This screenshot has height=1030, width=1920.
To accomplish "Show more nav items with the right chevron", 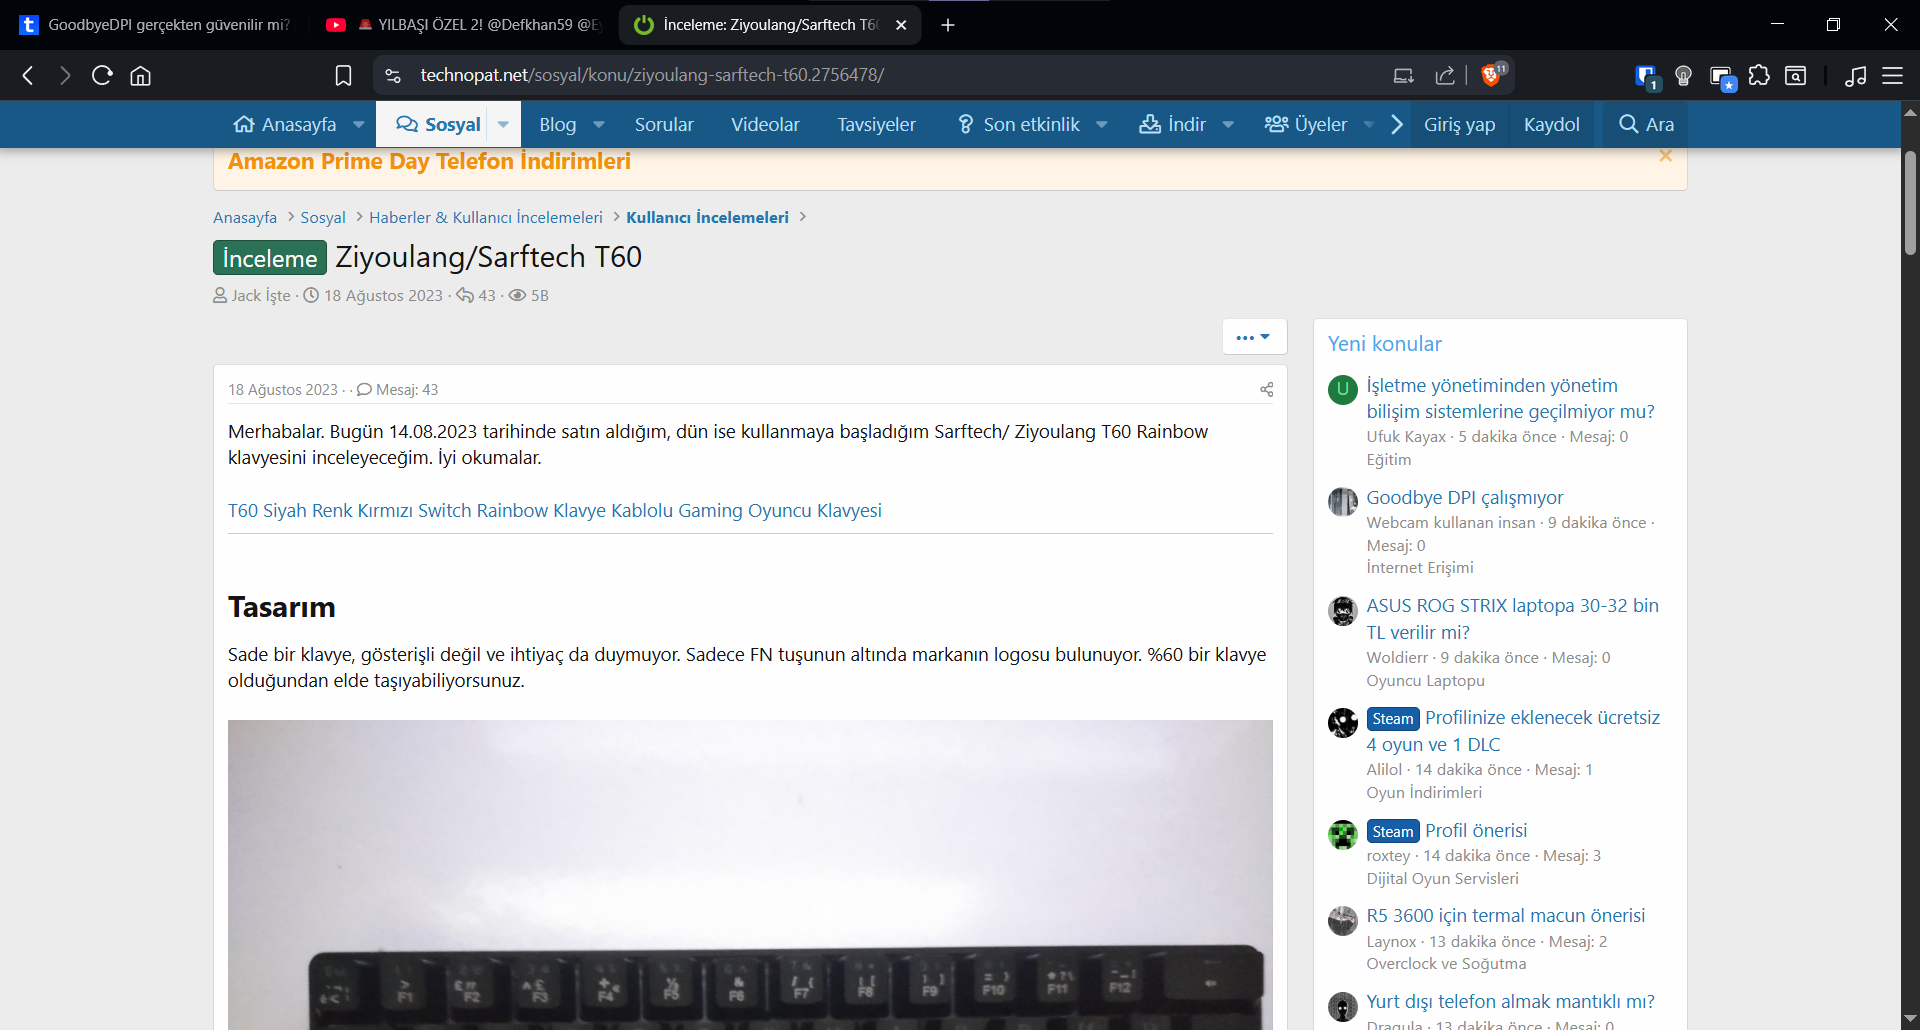I will tap(1397, 124).
